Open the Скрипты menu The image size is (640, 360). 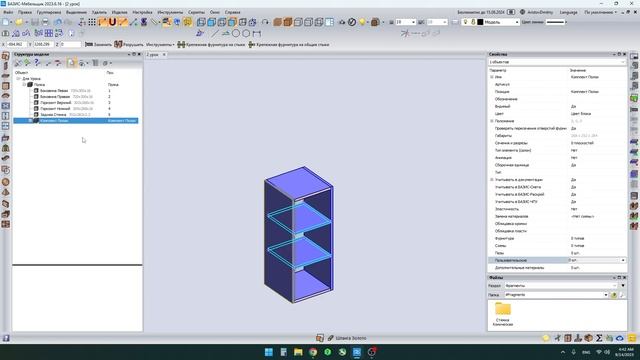coord(196,12)
